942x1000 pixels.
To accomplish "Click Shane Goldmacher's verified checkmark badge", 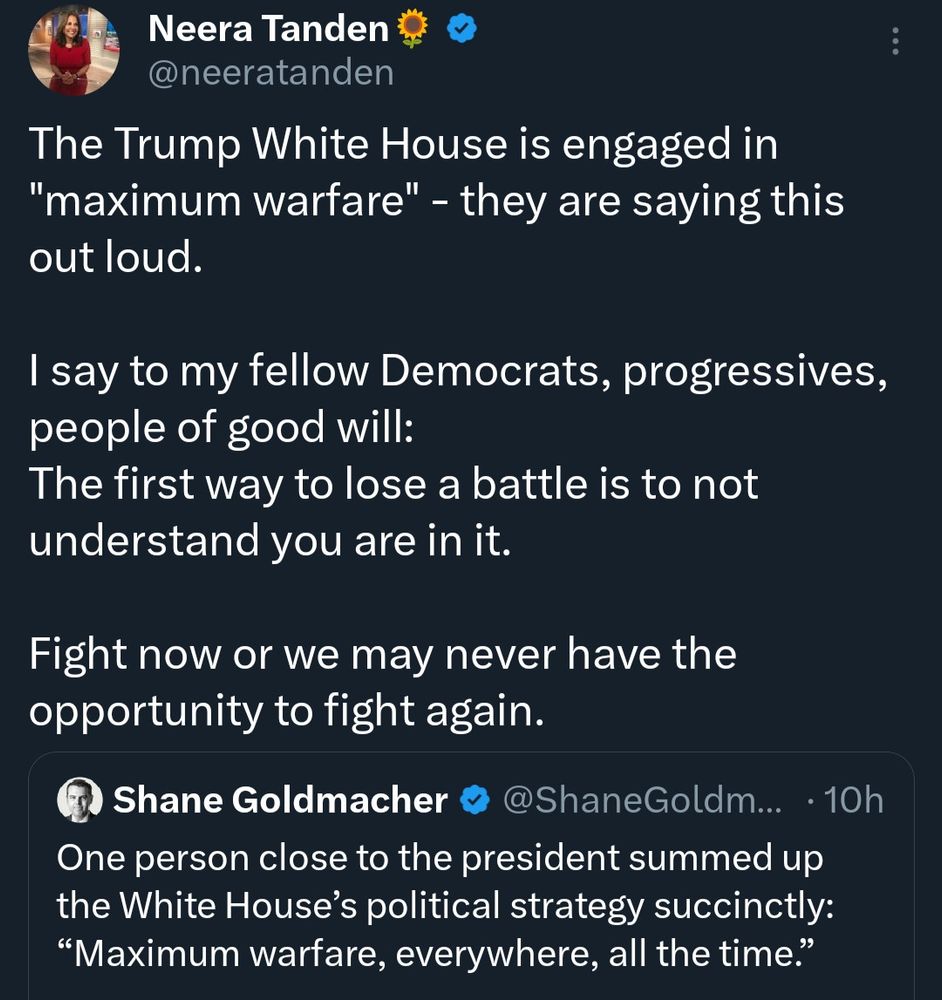I will coord(475,800).
